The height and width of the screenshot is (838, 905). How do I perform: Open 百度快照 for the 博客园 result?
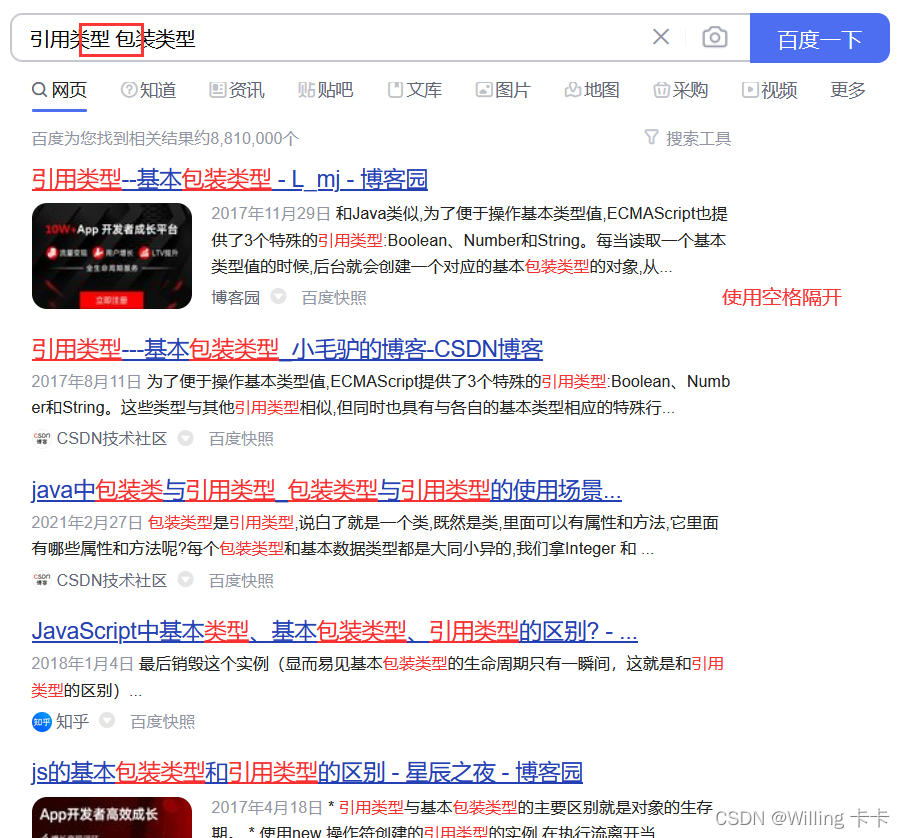pyautogui.click(x=334, y=298)
